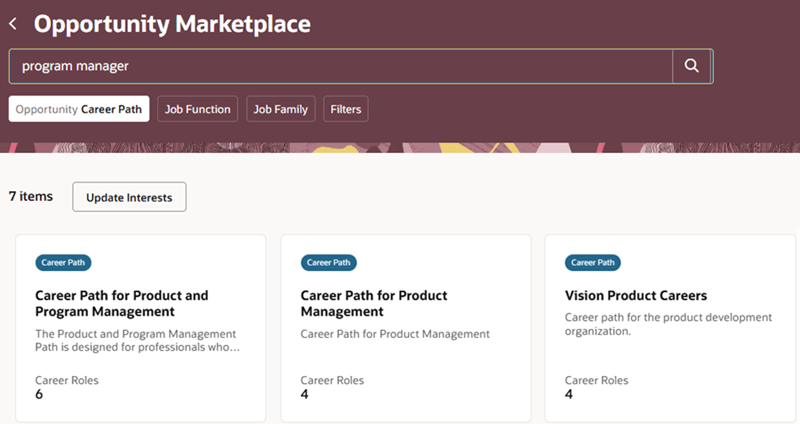Open the Vision Product Careers card title
This screenshot has width=800, height=424.
click(636, 296)
